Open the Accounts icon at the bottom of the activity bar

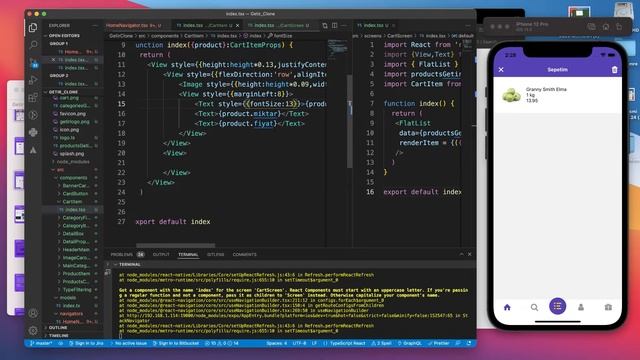[x=33, y=313]
